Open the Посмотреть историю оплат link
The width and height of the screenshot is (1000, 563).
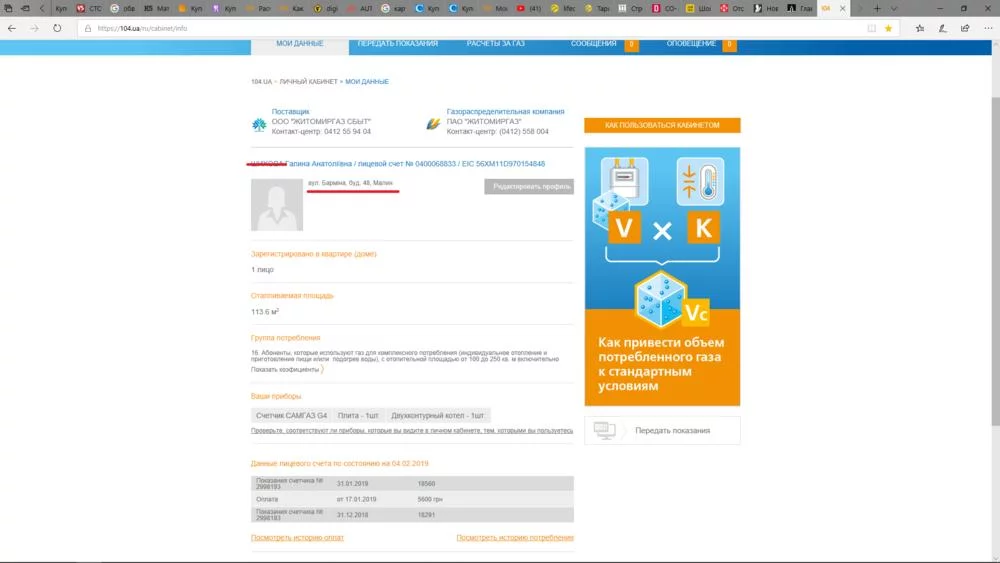(297, 538)
